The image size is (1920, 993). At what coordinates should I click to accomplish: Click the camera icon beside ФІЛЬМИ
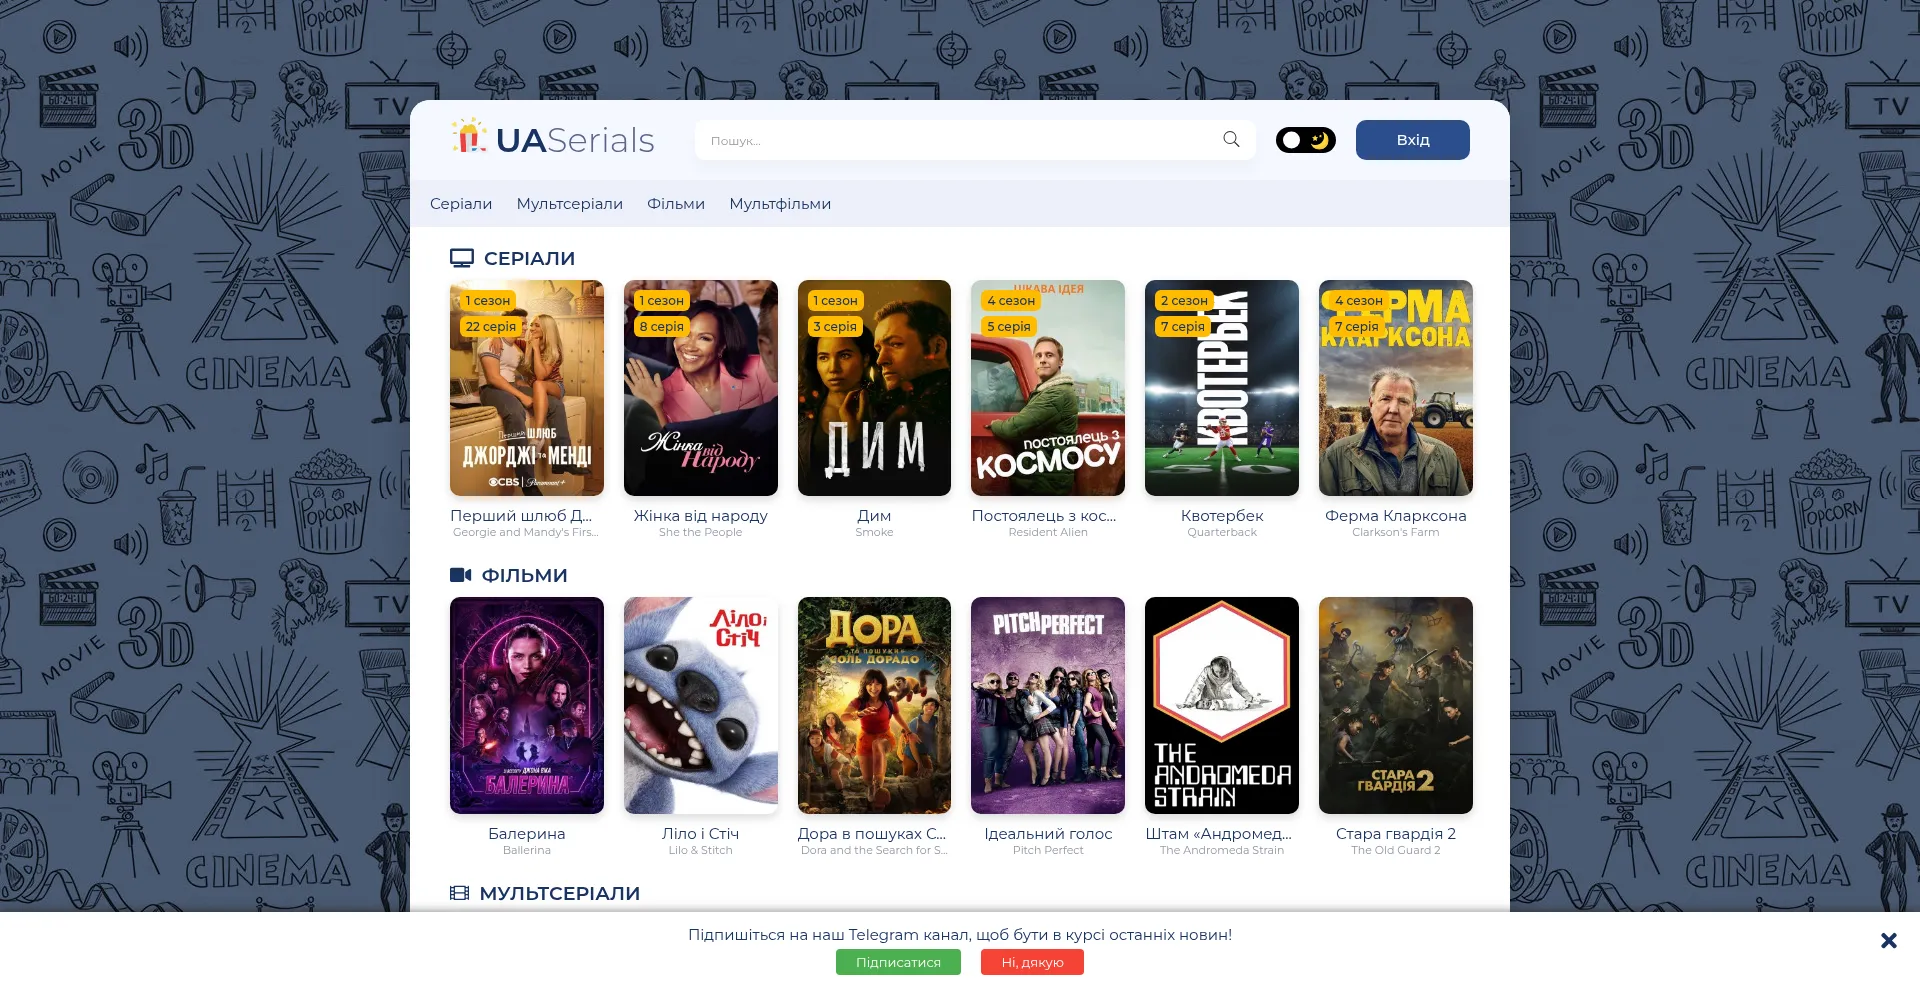click(460, 575)
